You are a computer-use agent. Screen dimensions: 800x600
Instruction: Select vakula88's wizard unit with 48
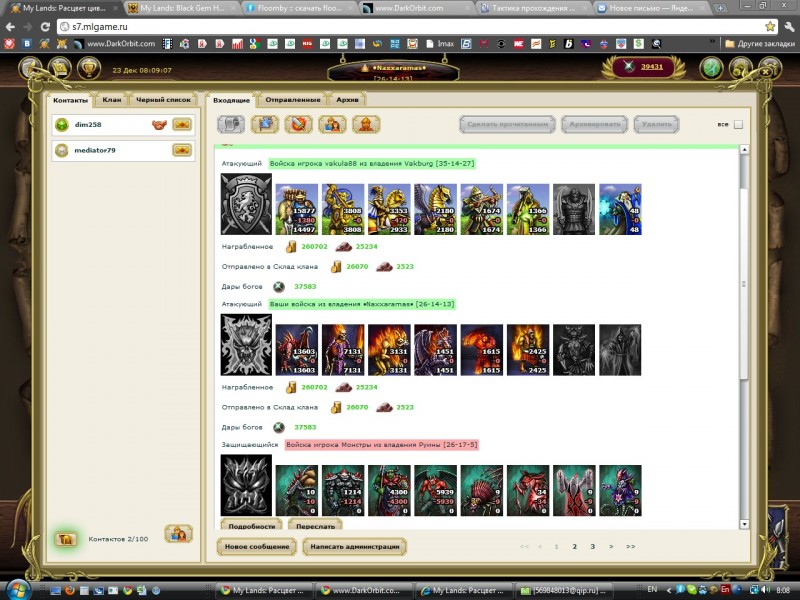620,209
